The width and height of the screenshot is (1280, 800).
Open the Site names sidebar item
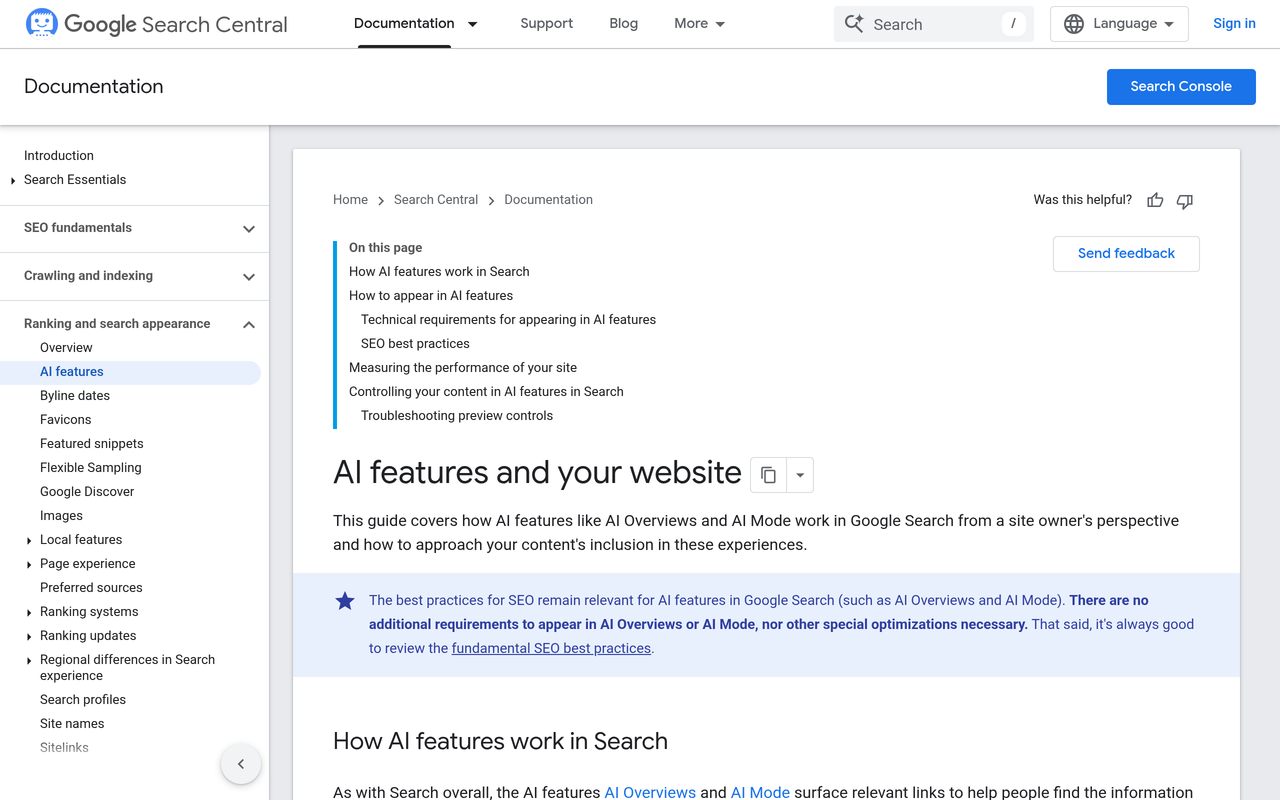(72, 724)
